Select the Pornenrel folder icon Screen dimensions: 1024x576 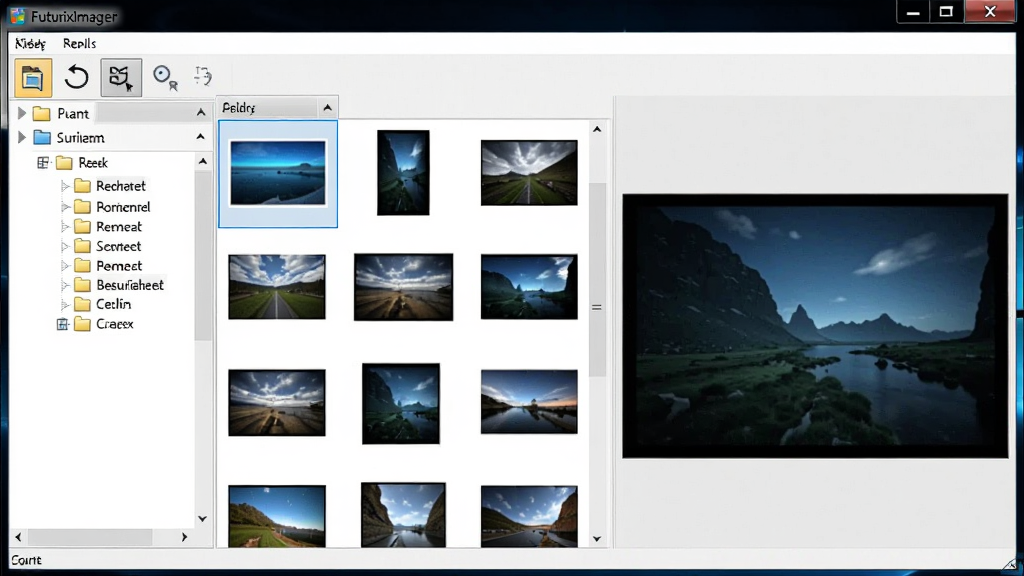[82, 207]
